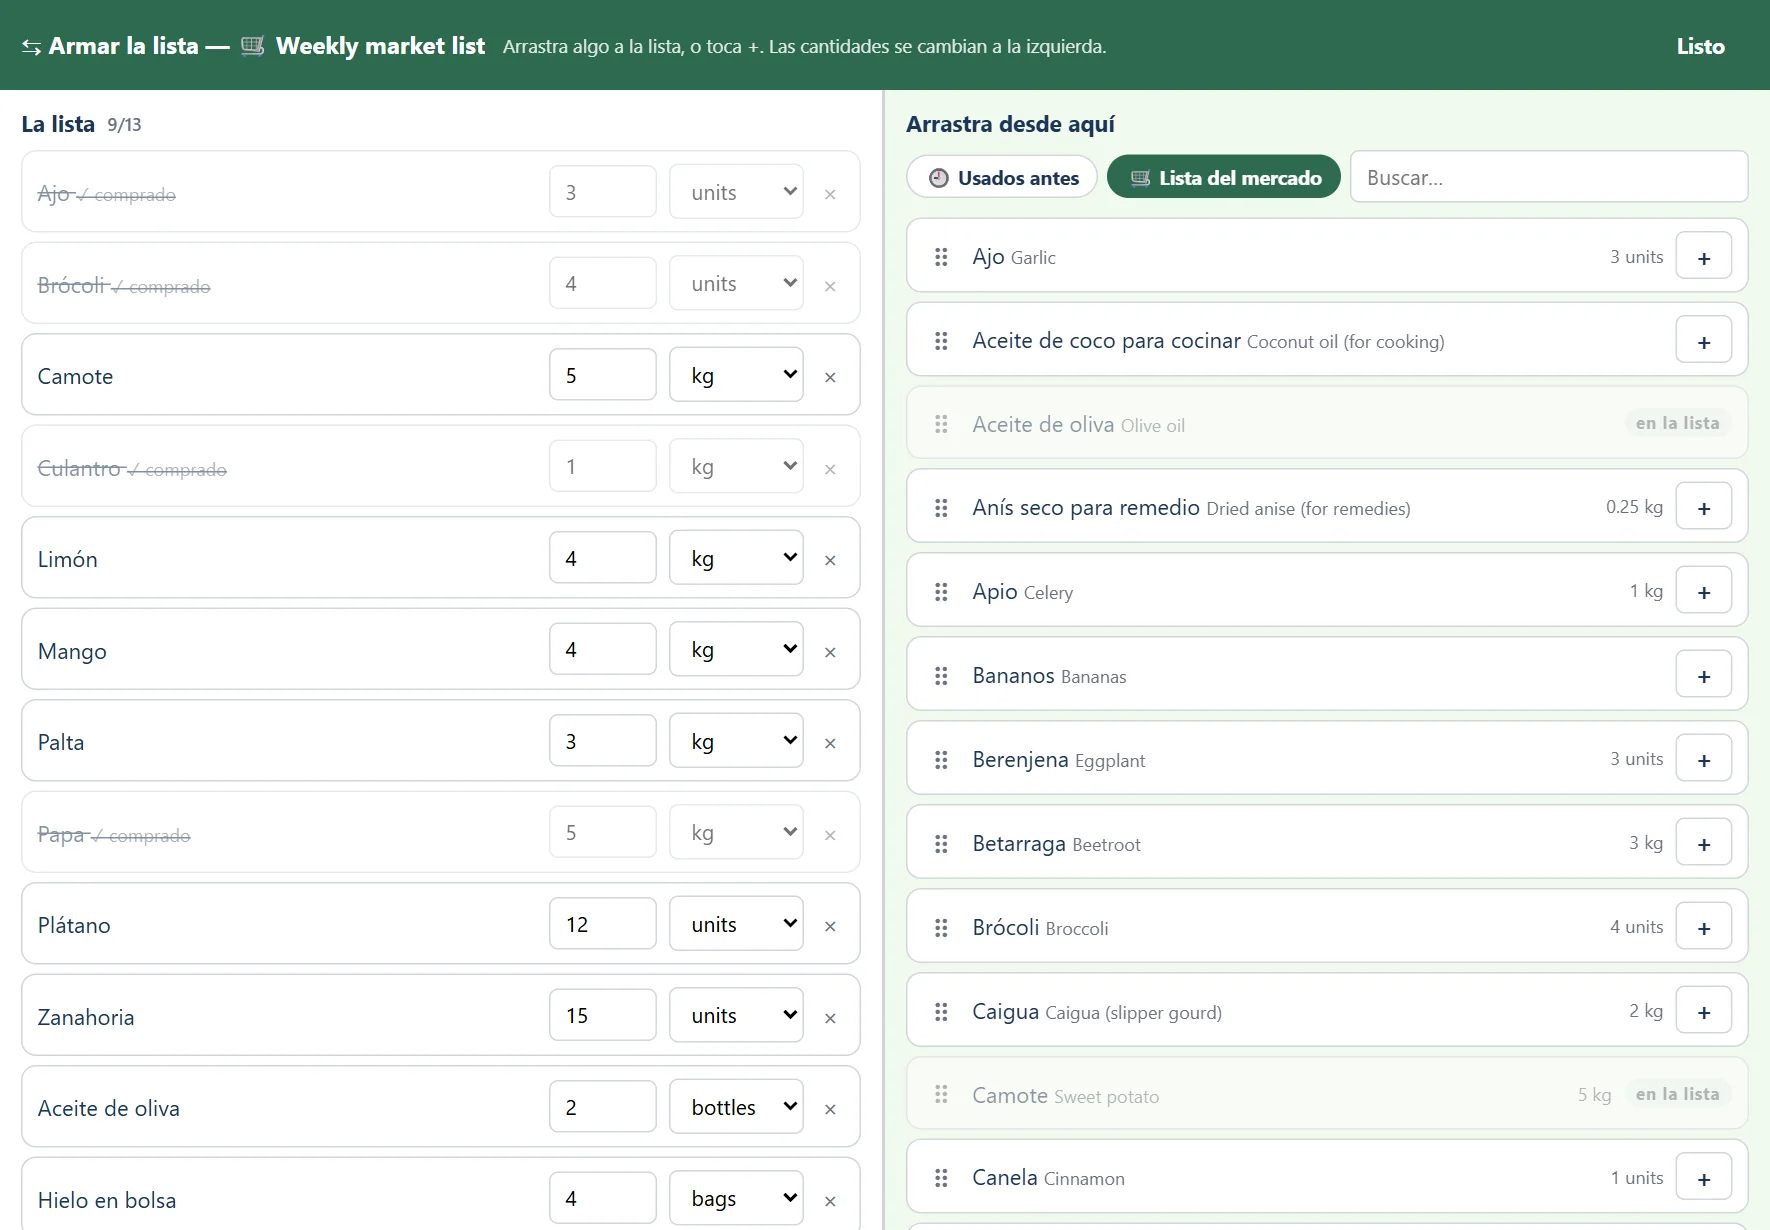Click the 9/13 list counter
This screenshot has width=1770, height=1230.
pyautogui.click(x=124, y=125)
